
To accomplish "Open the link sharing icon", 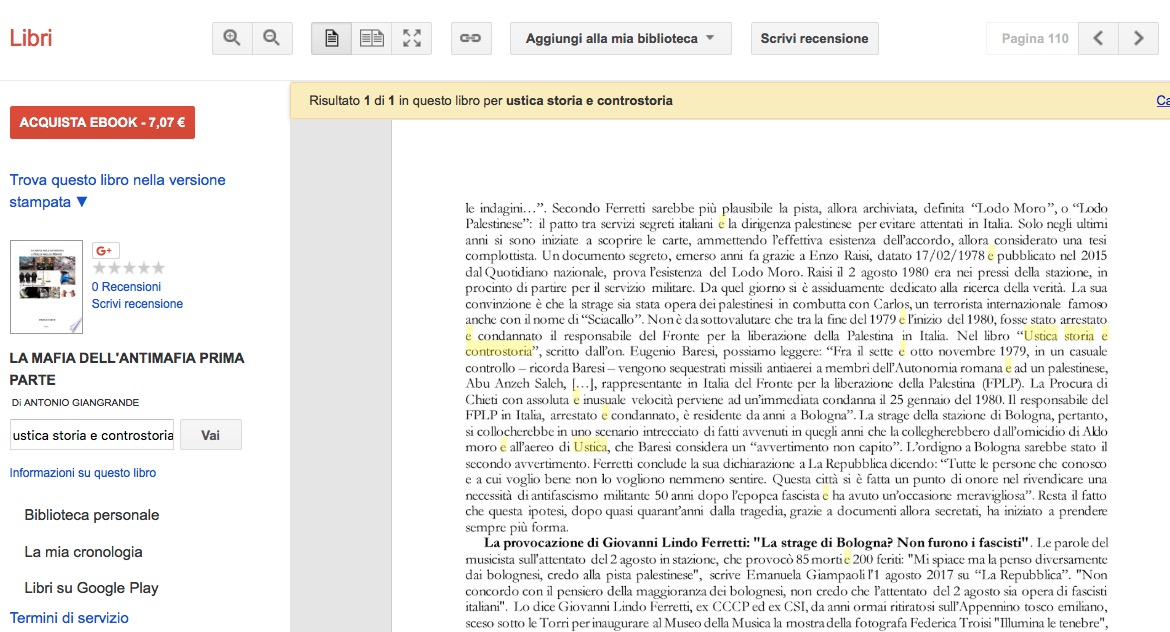I will tap(470, 39).
